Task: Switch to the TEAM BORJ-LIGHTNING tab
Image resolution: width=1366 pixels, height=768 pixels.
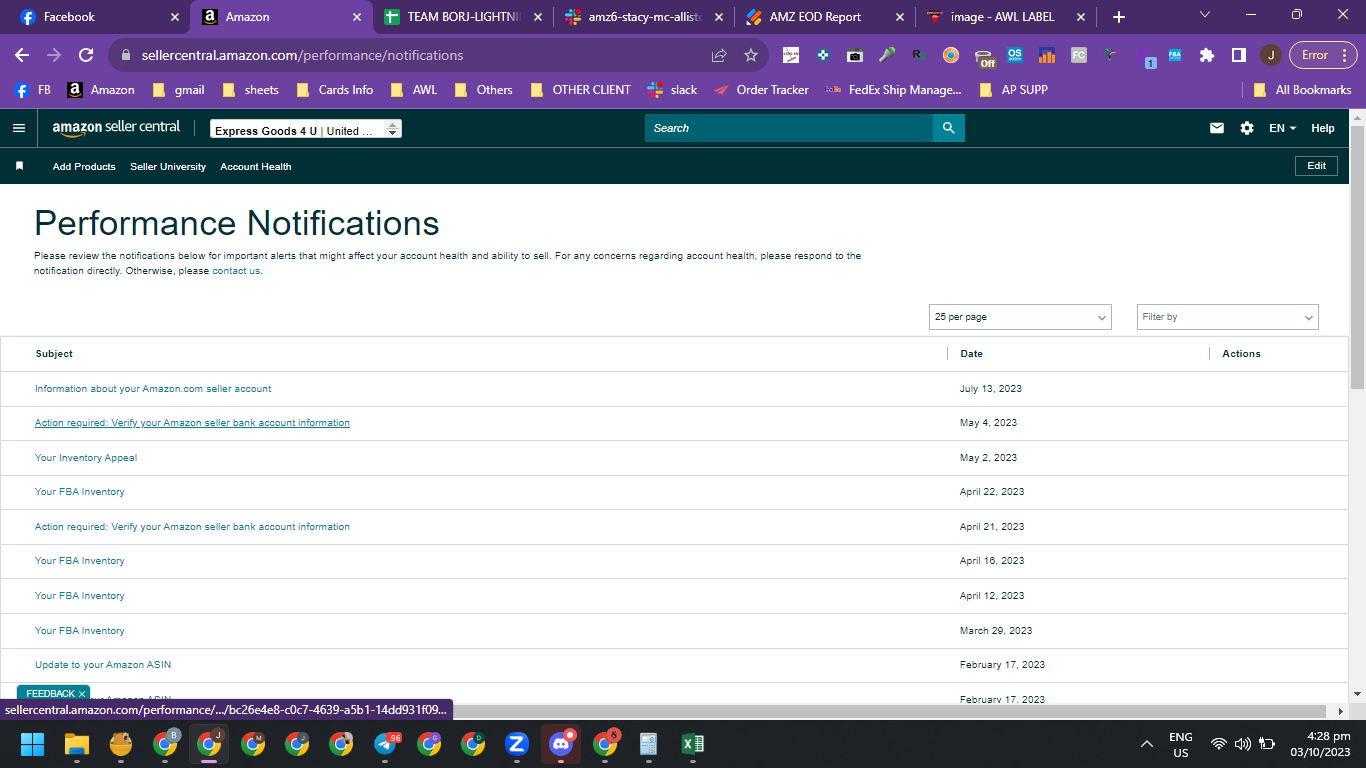Action: pos(462,17)
